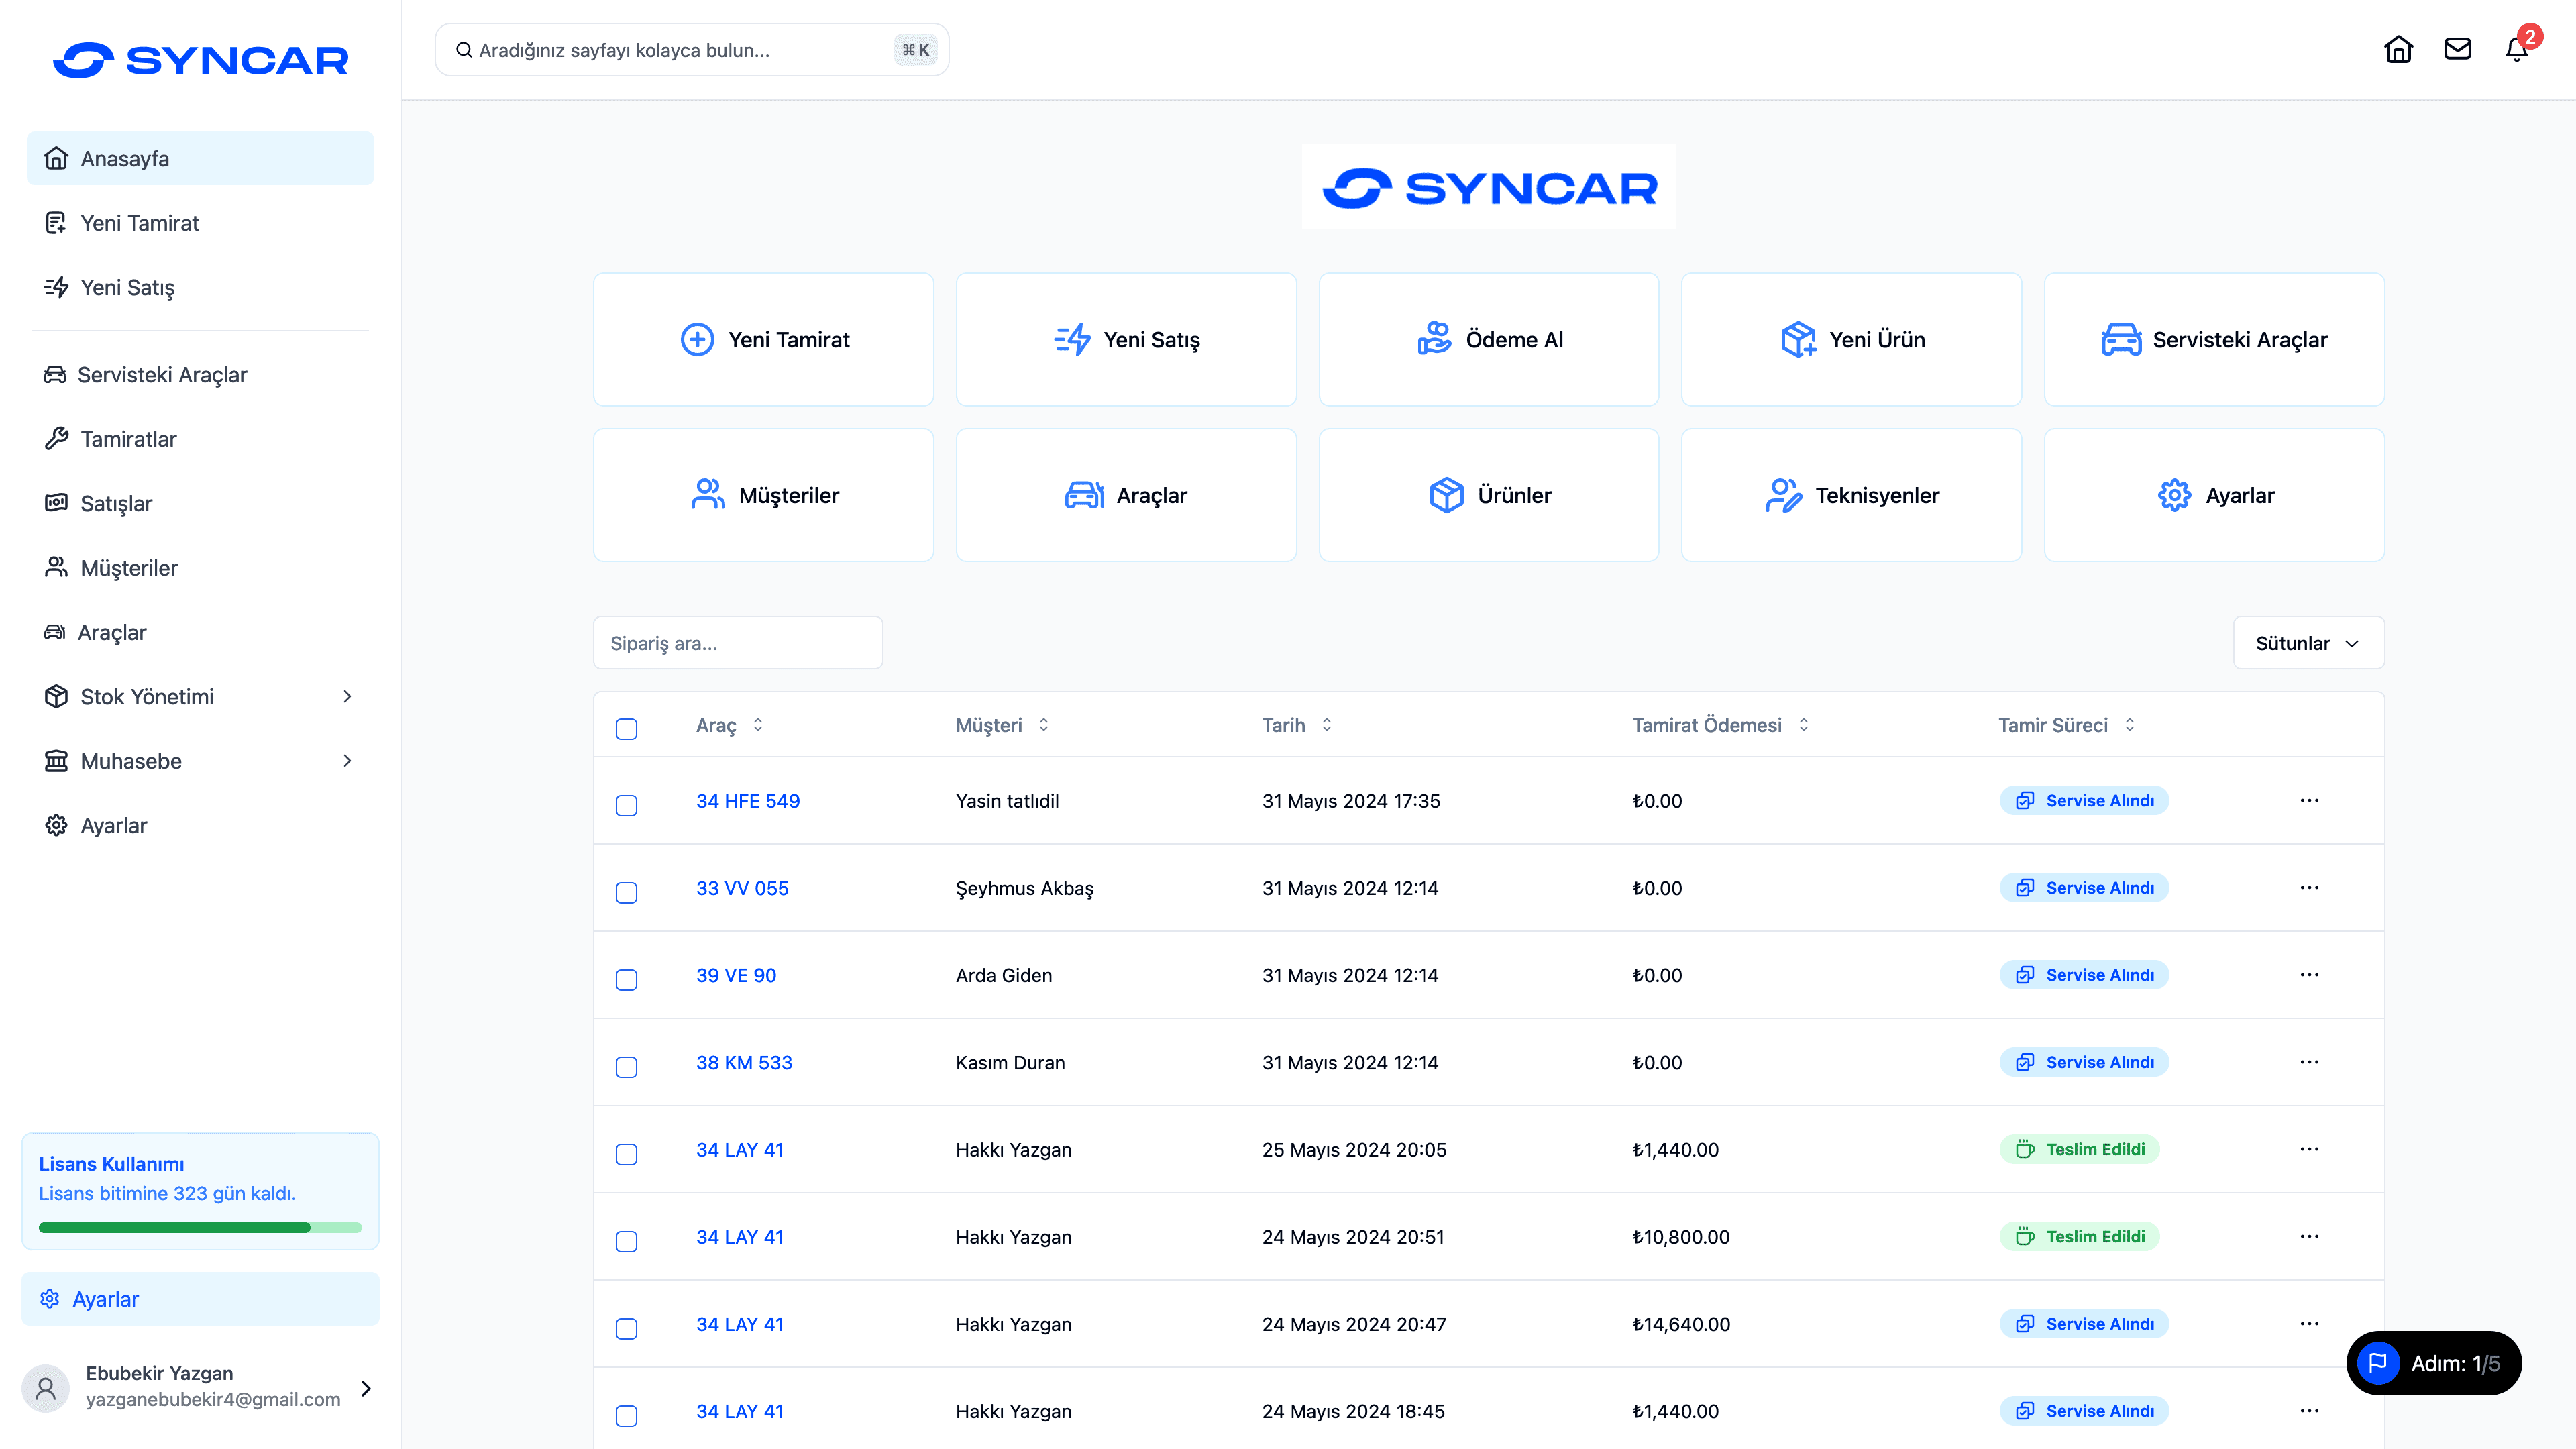Open the notifications bell icon
Viewport: 2576px width, 1449px height.
[2516, 49]
